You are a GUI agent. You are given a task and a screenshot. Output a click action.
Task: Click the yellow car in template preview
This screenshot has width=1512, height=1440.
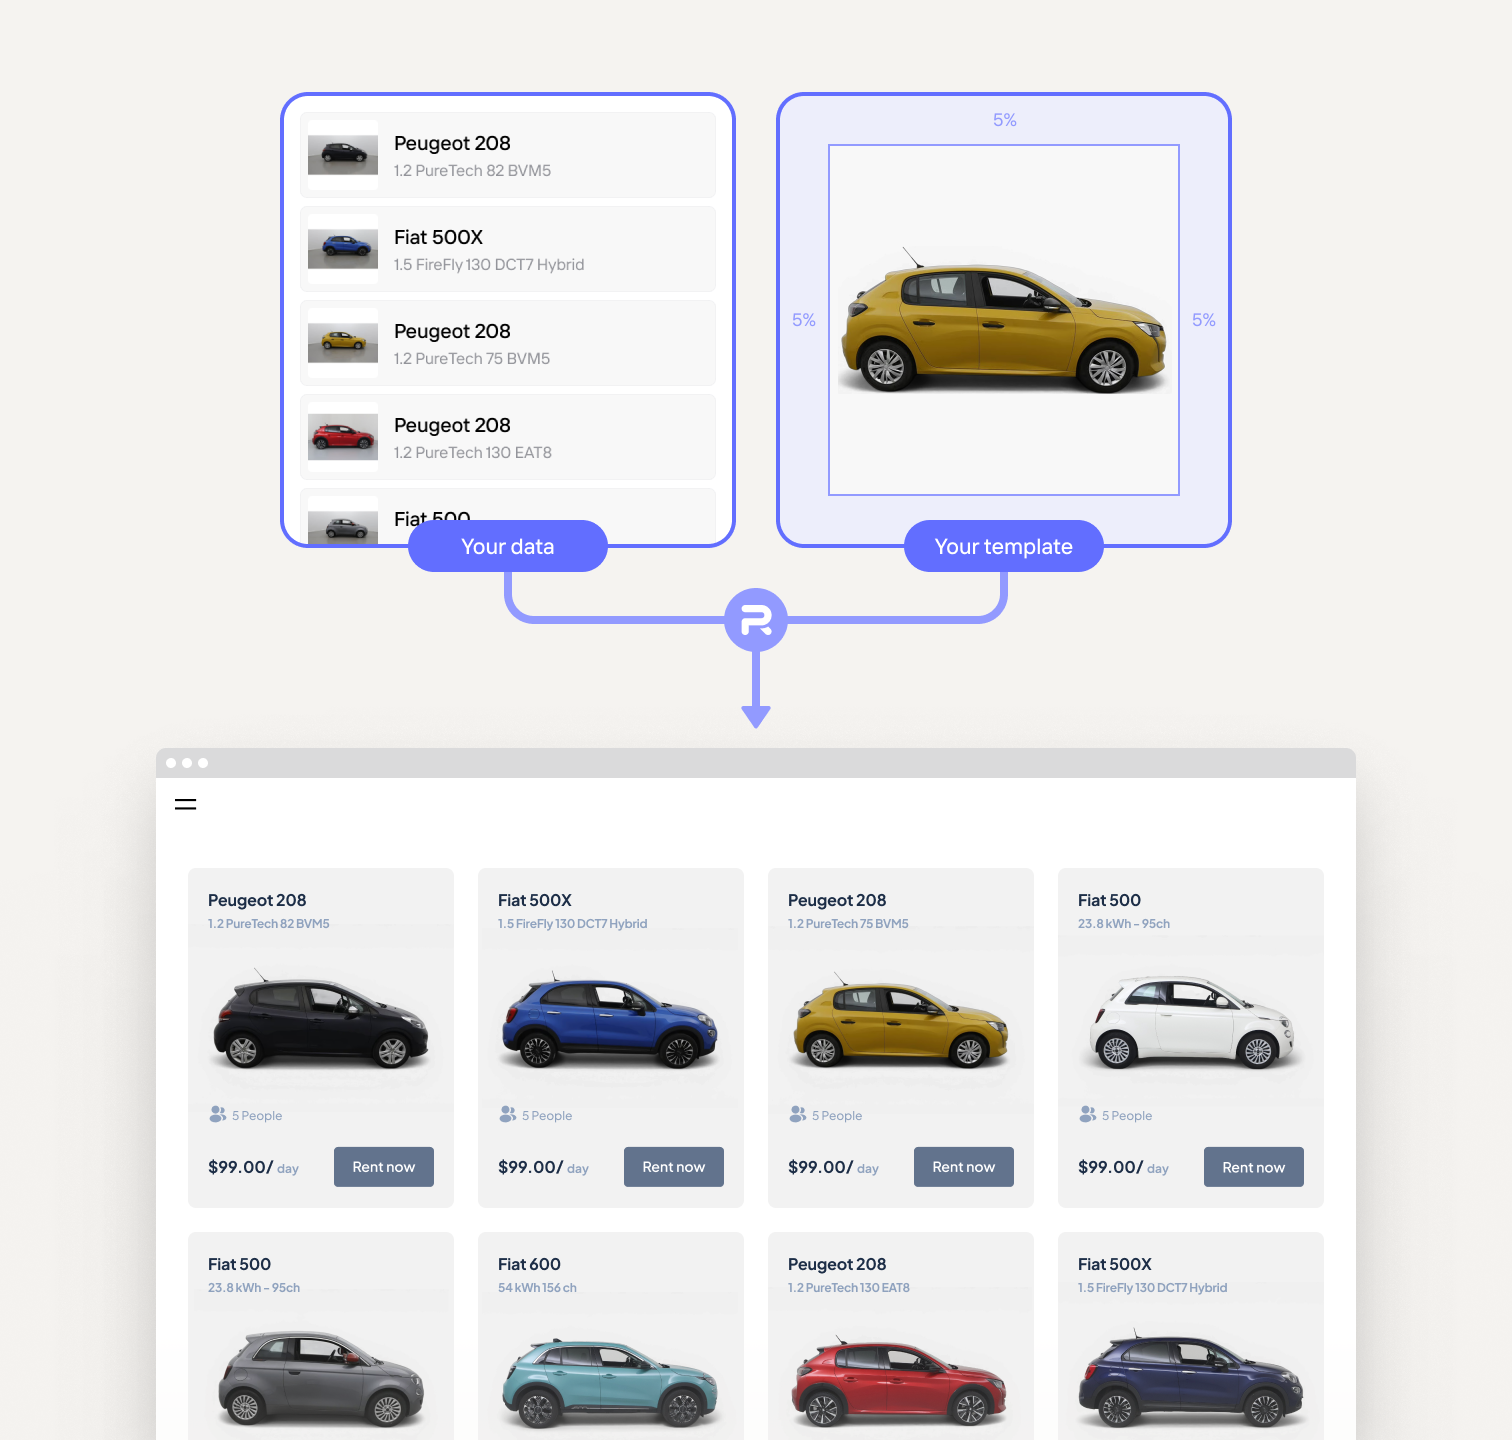1003,328
